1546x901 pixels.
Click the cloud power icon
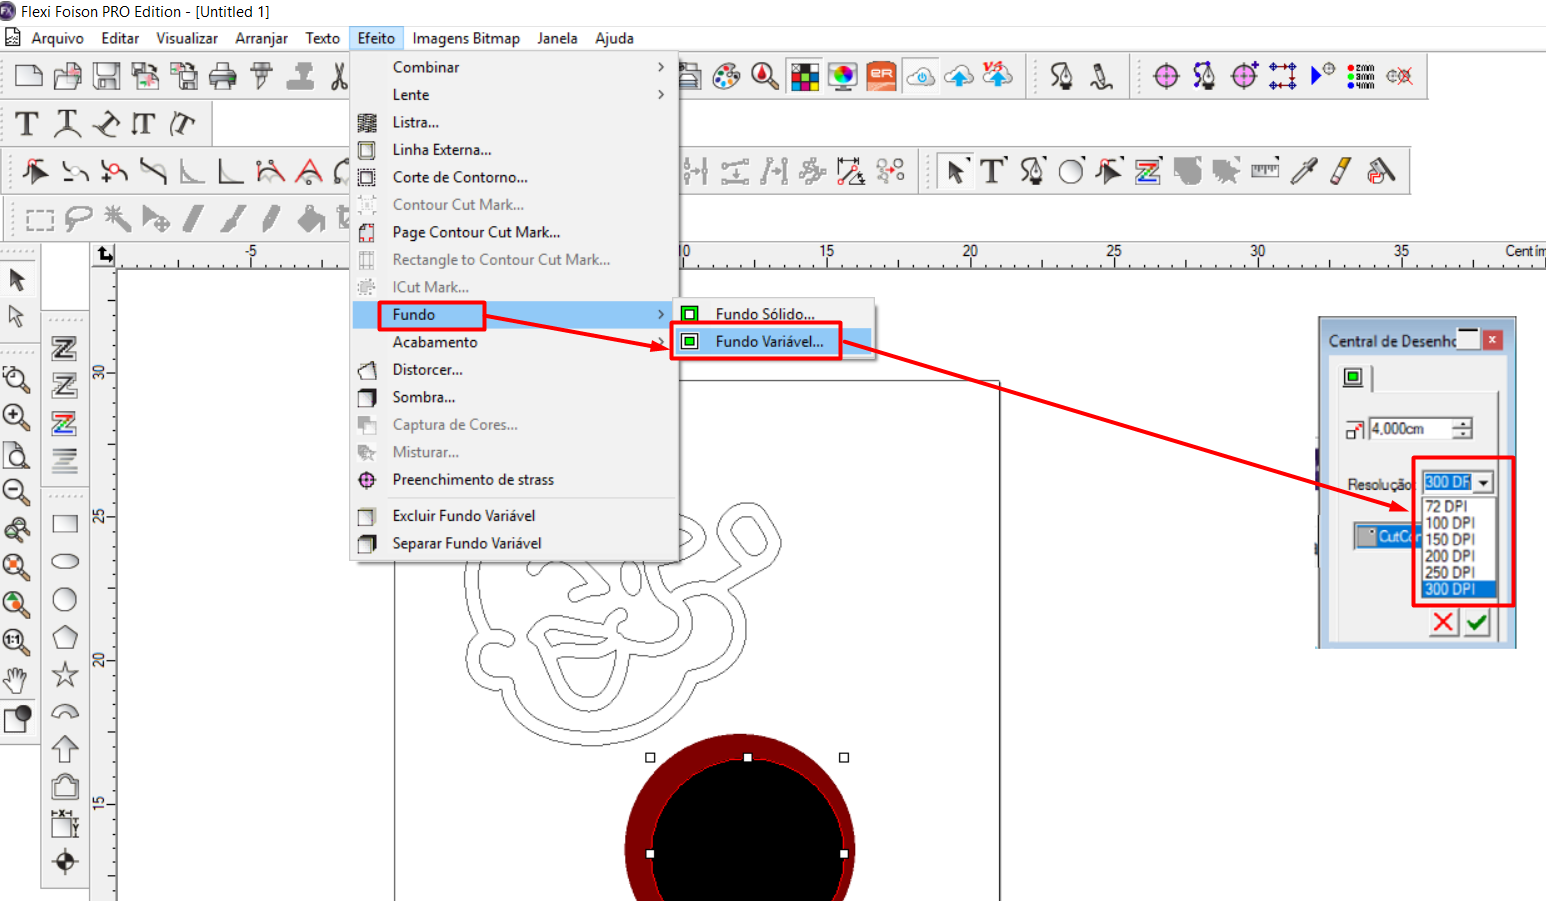(921, 76)
